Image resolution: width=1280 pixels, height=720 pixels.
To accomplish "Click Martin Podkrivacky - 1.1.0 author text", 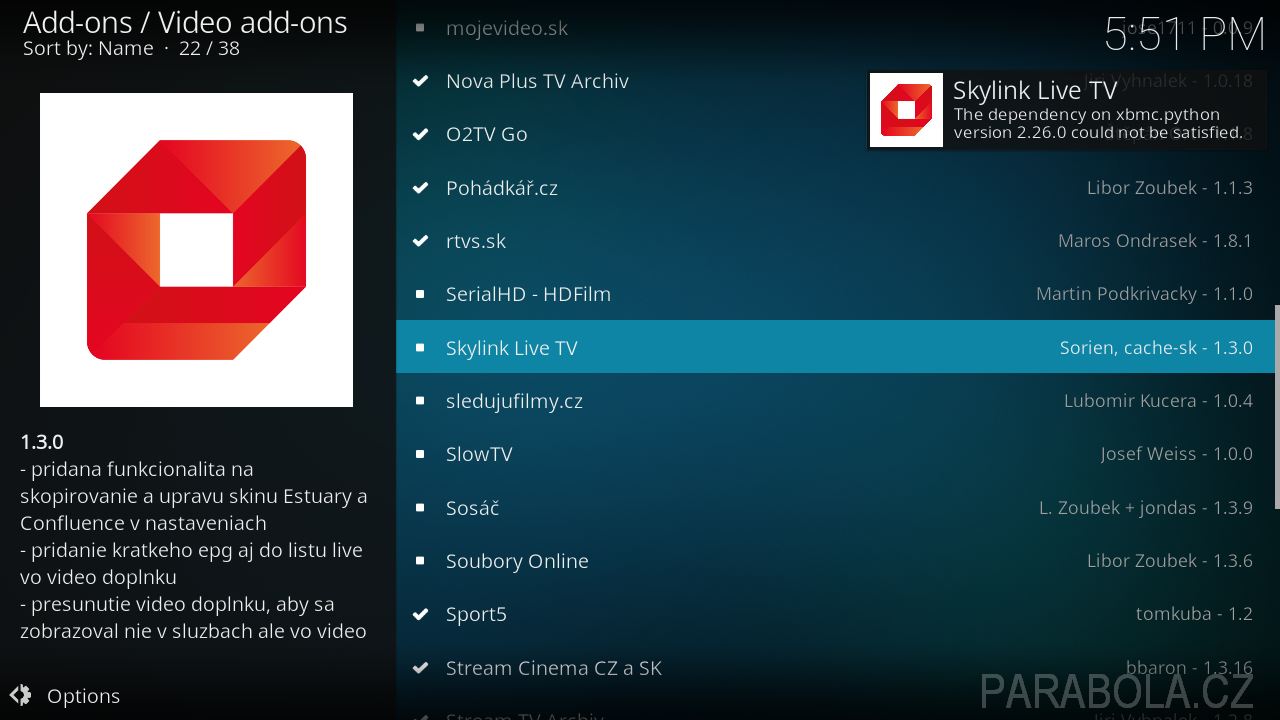I will (1144, 294).
